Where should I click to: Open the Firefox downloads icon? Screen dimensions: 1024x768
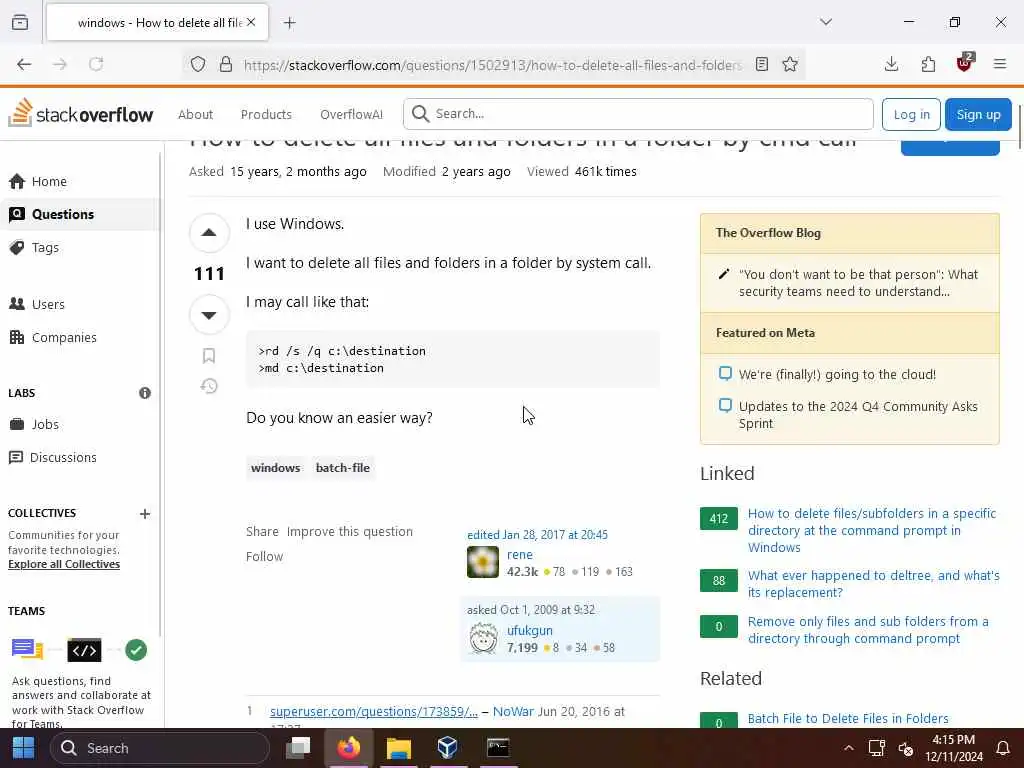pyautogui.click(x=891, y=64)
